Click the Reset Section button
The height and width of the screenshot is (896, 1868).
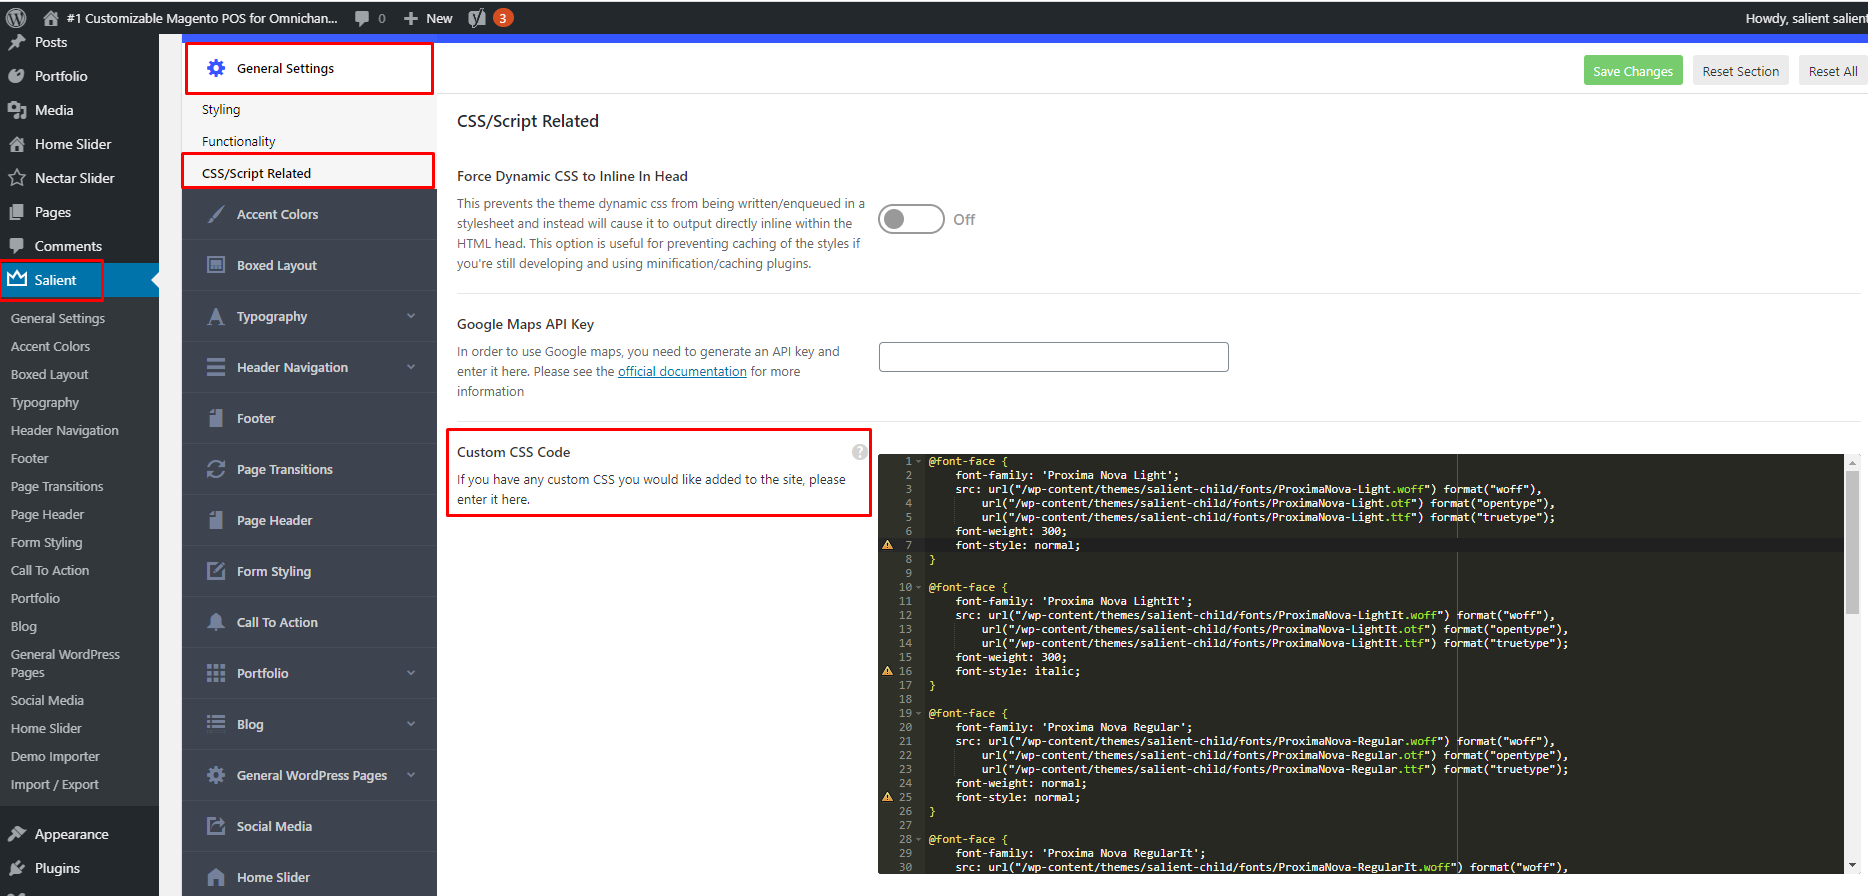click(1740, 71)
